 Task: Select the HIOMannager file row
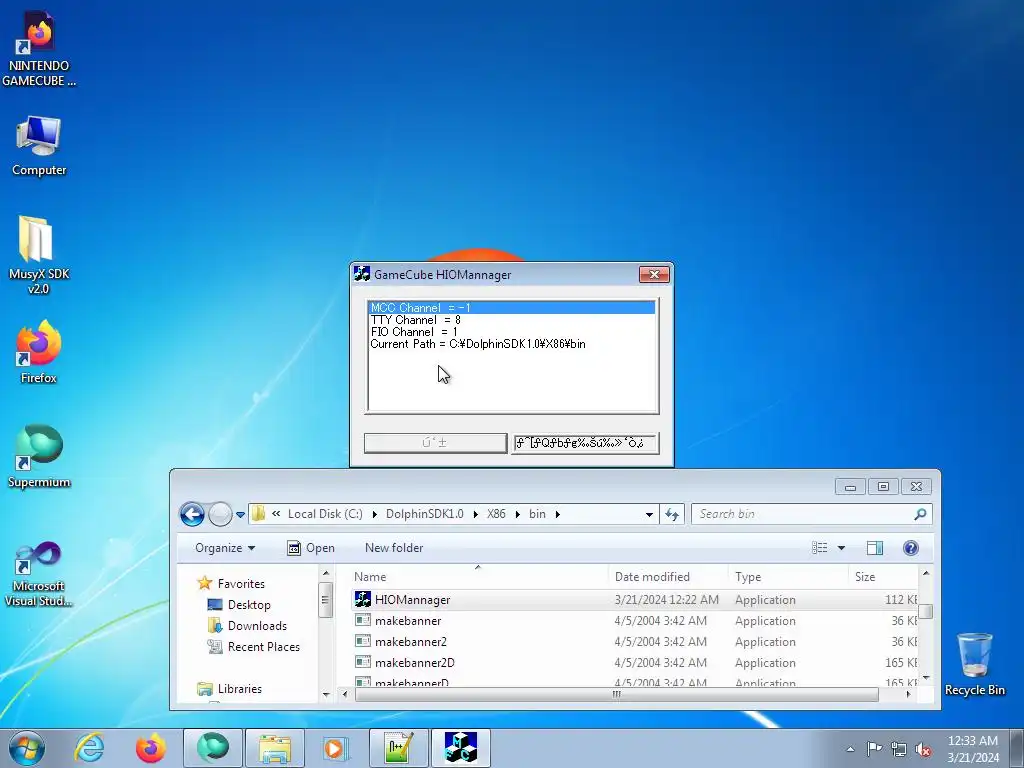[x=633, y=600]
